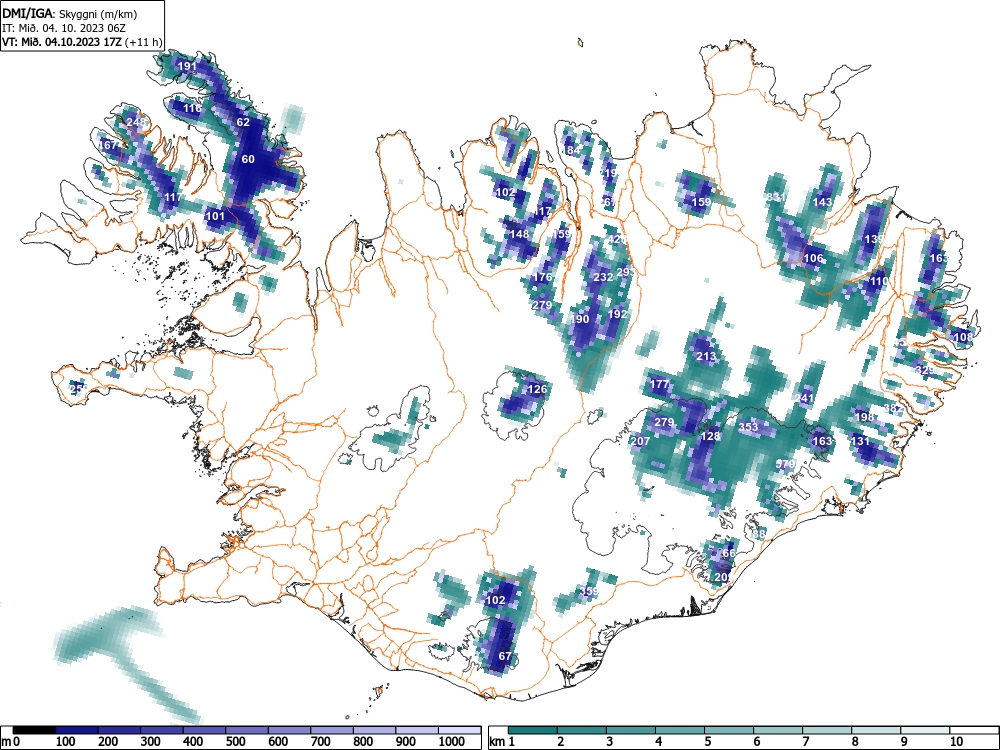Click the visibility value 128 on the map
Image resolution: width=1000 pixels, height=750 pixels.
click(x=710, y=437)
